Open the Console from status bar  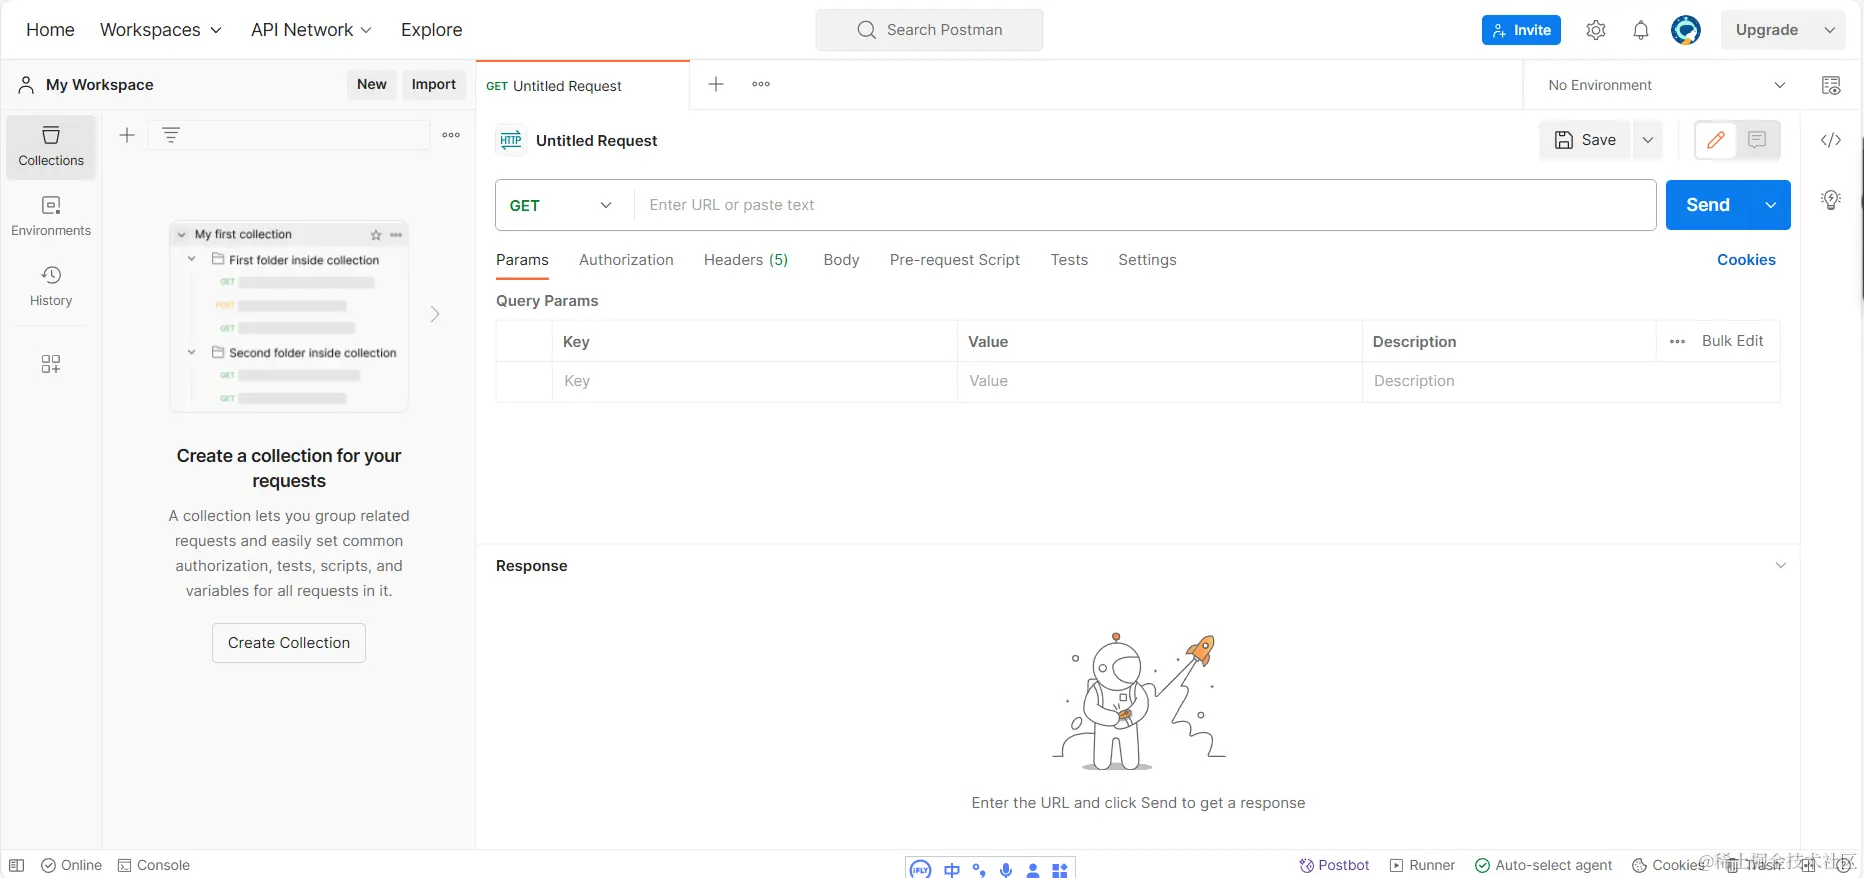coord(153,865)
